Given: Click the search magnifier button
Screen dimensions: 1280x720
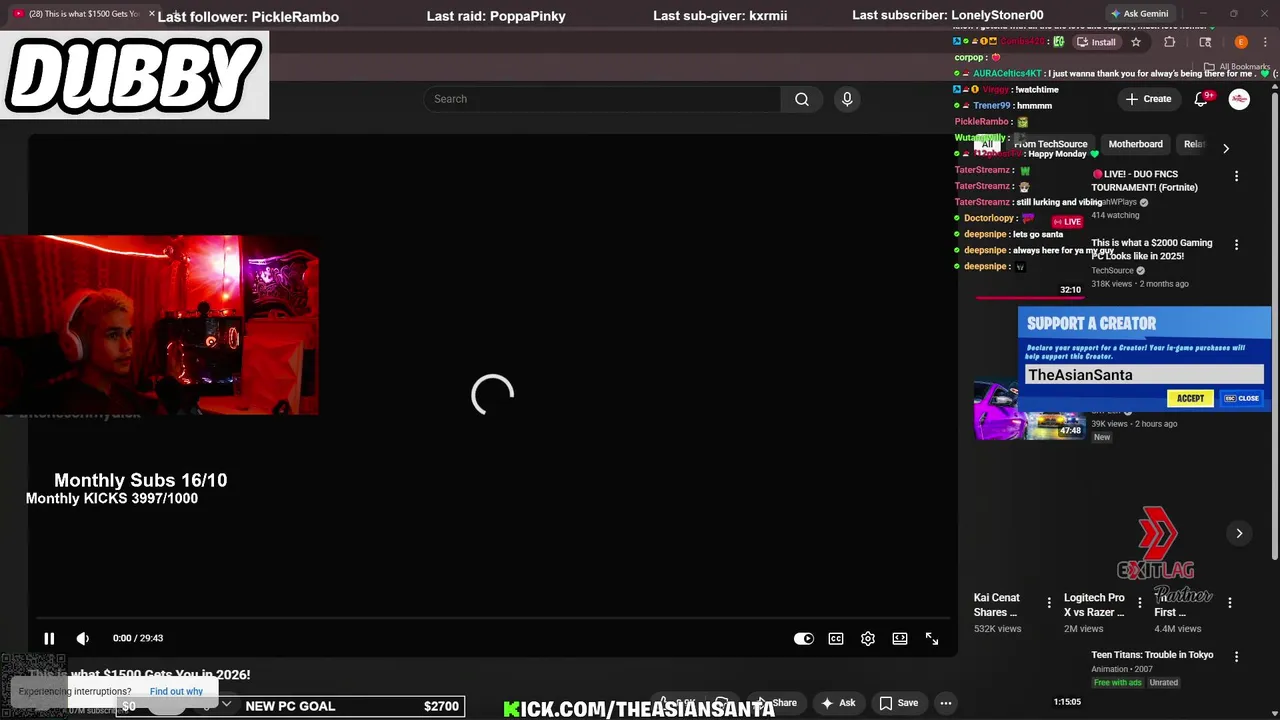Looking at the screenshot, I should [x=802, y=99].
